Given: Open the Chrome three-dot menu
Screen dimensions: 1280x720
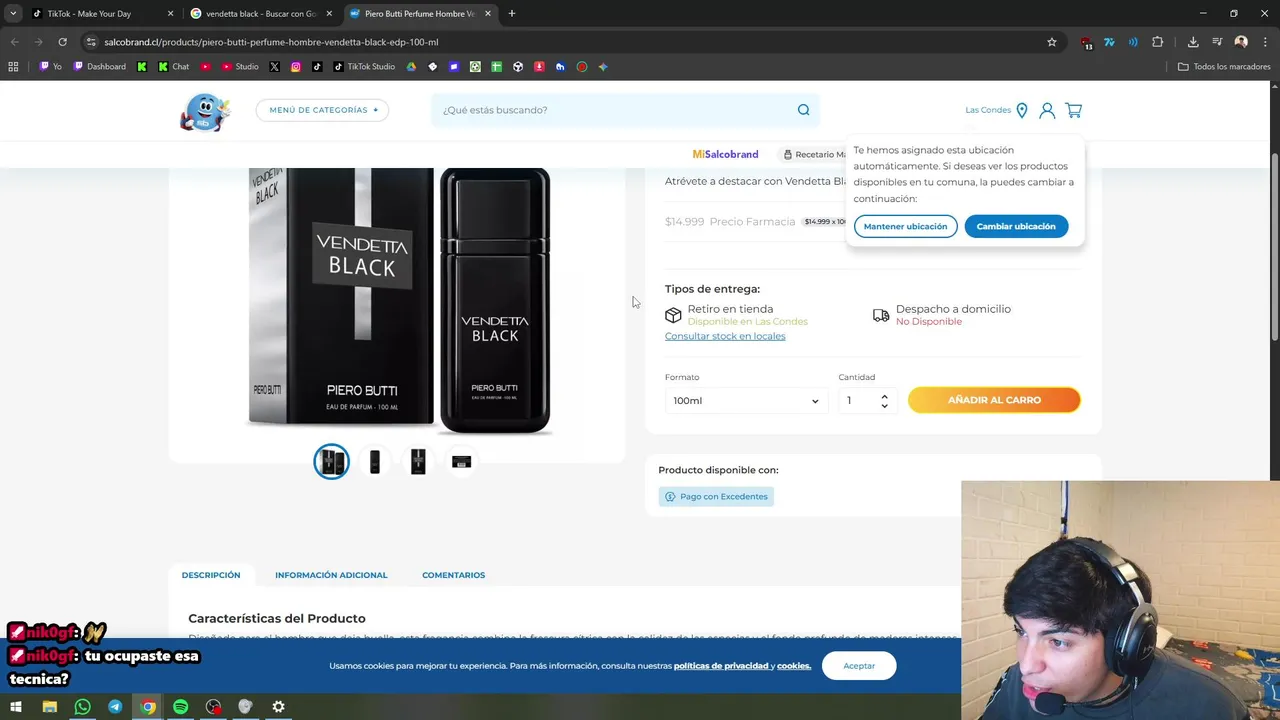Looking at the screenshot, I should point(1265,42).
